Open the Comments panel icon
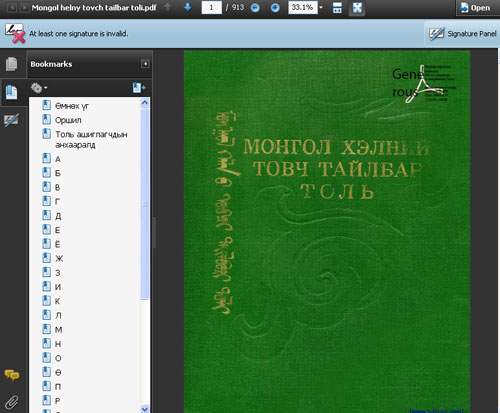This screenshot has height=413, width=500. (12, 375)
